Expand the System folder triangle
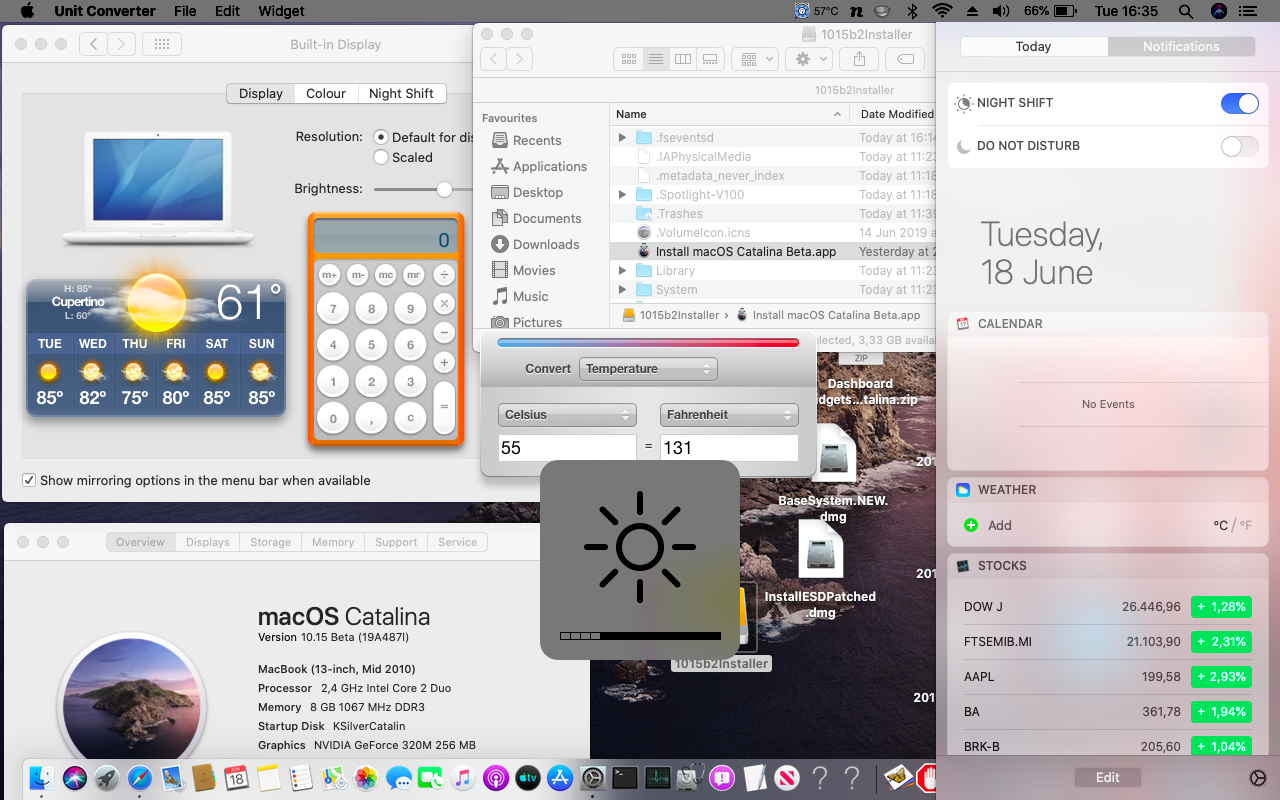 [622, 290]
